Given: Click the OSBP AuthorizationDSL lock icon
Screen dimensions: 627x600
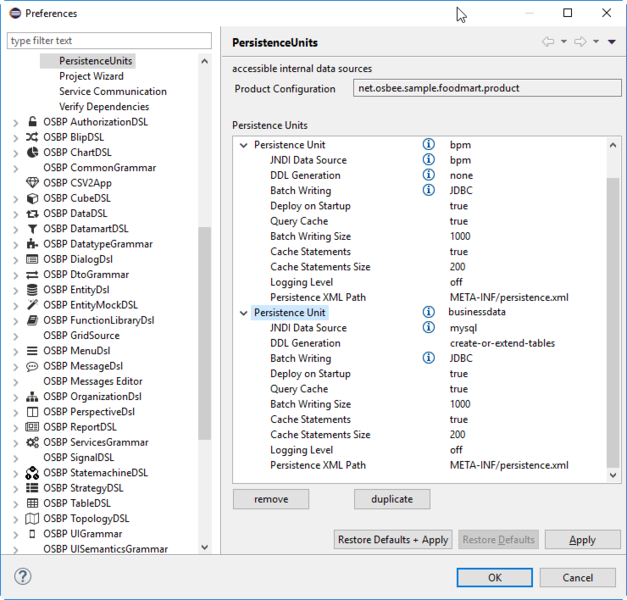Looking at the screenshot, I should 32,122.
